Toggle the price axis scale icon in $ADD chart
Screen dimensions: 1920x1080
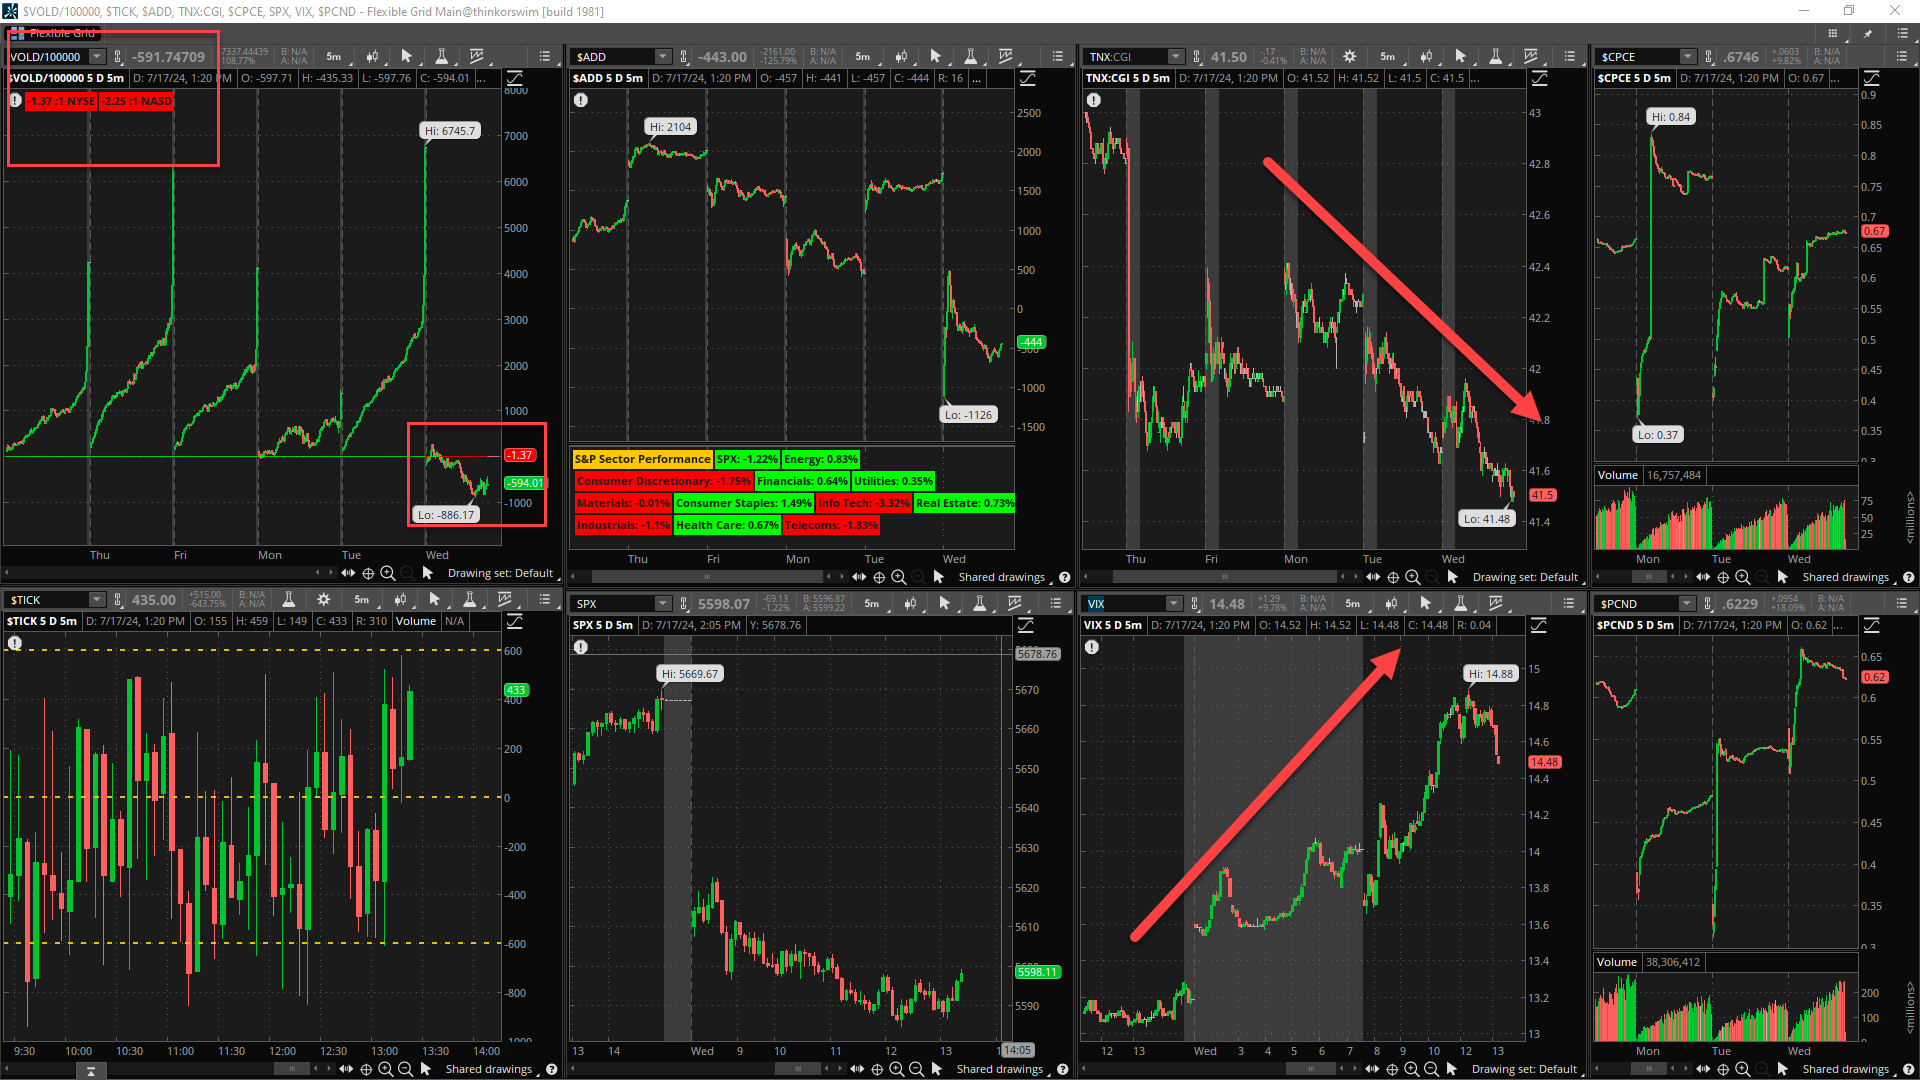(x=1027, y=78)
